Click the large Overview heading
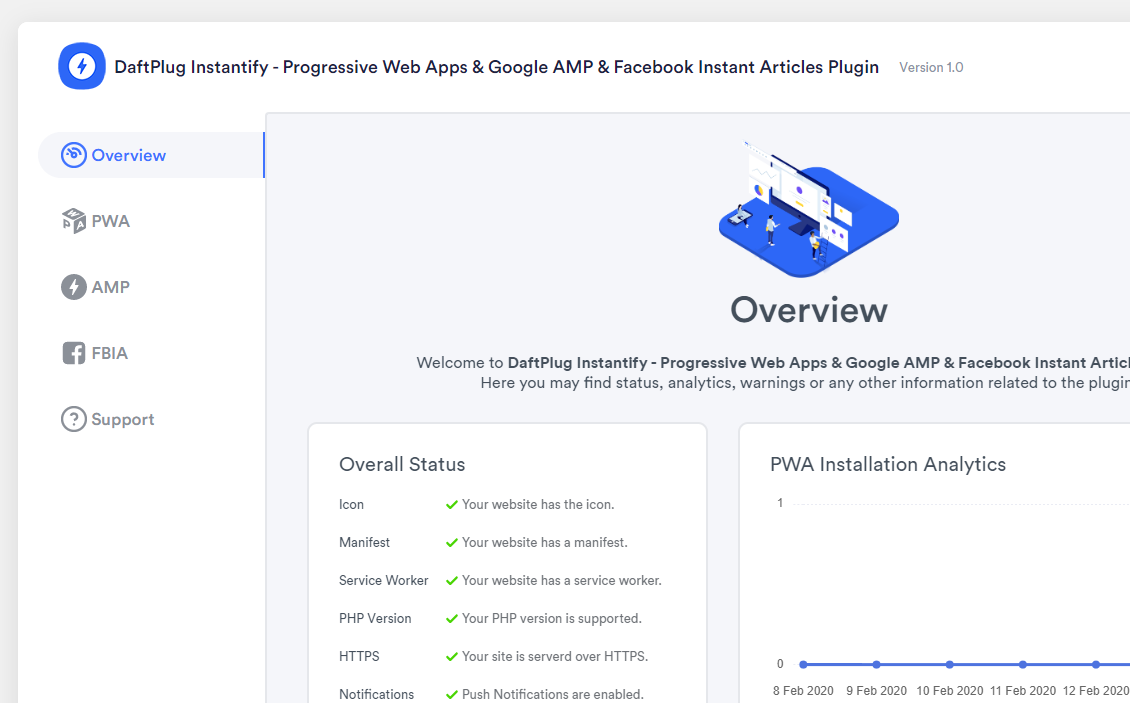The width and height of the screenshot is (1130, 703). (x=809, y=310)
